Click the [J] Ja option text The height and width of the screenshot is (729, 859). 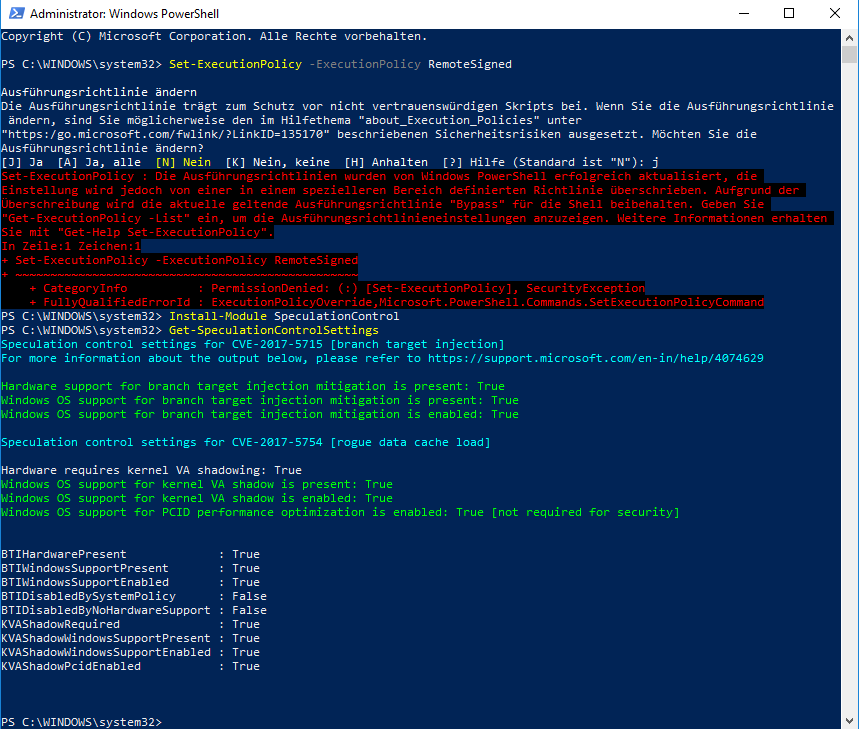22,162
